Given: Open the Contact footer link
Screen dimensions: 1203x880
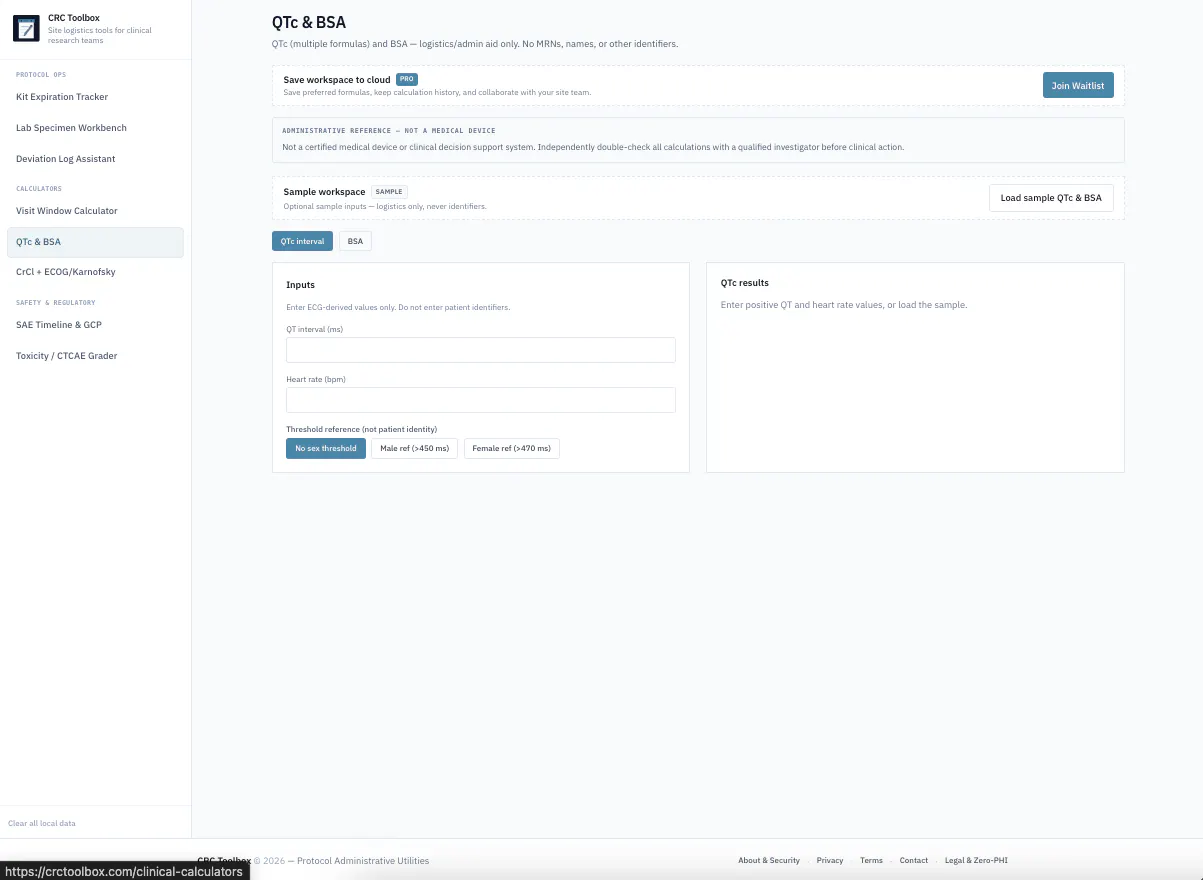Looking at the screenshot, I should click(914, 860).
